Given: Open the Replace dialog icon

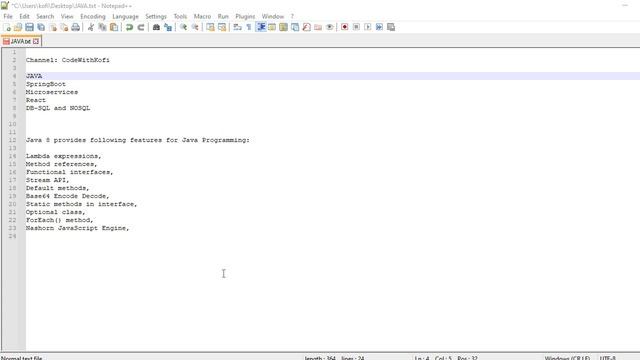Looking at the screenshot, I should click(168, 27).
